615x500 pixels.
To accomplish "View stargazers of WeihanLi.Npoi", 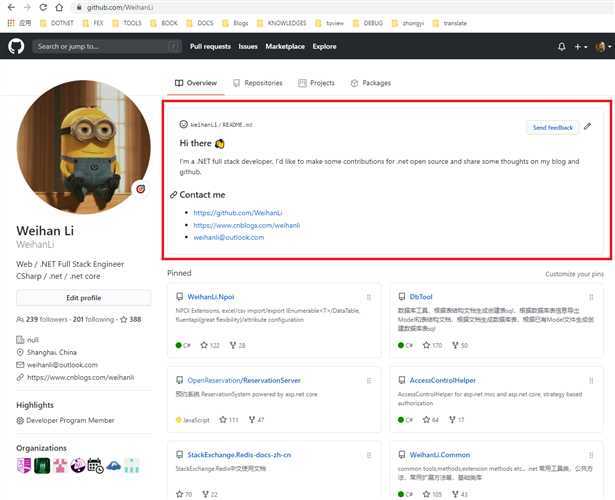I will tap(210, 345).
